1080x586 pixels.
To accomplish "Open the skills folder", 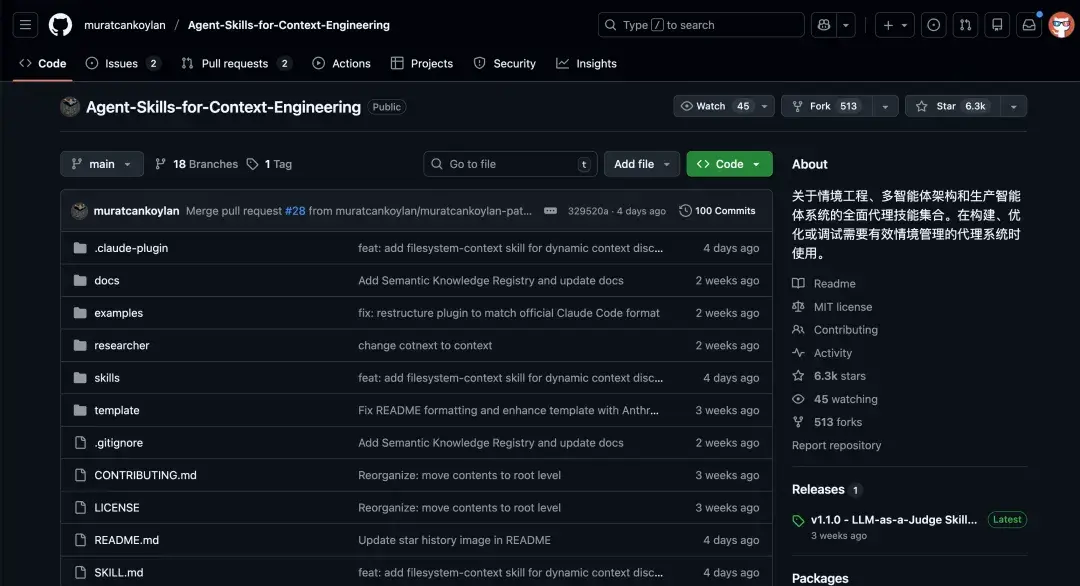I will click(x=107, y=378).
